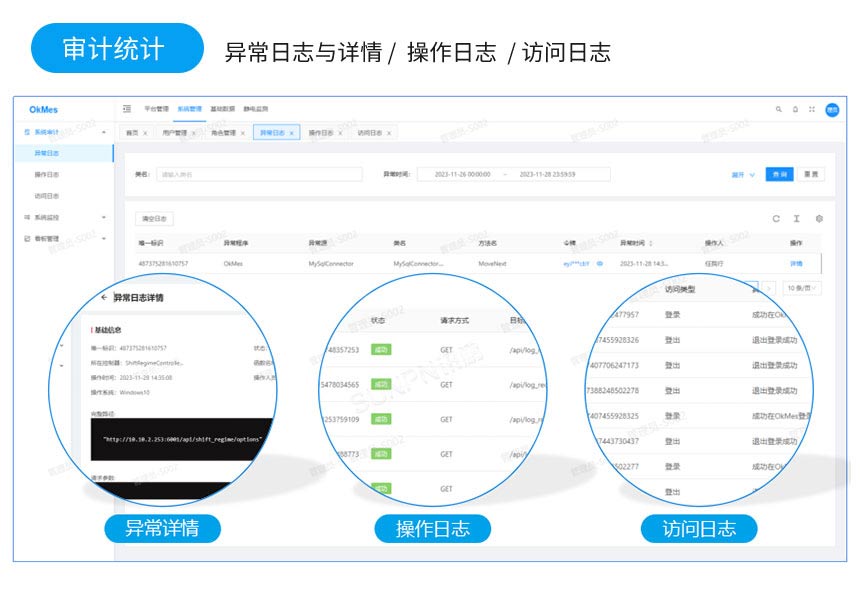Open the 详情 link in the log row
860x614 pixels.
tap(795, 262)
